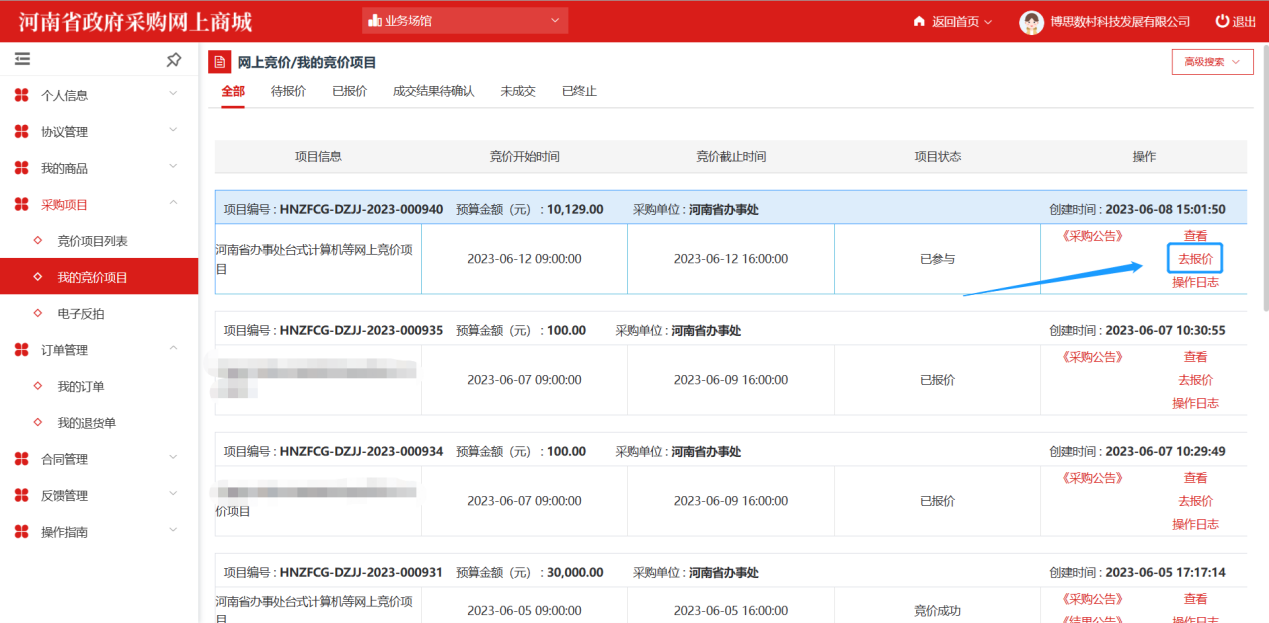Screen dimensions: 1269x623
Task: Click 查看 for project 000940
Action: 1195,236
